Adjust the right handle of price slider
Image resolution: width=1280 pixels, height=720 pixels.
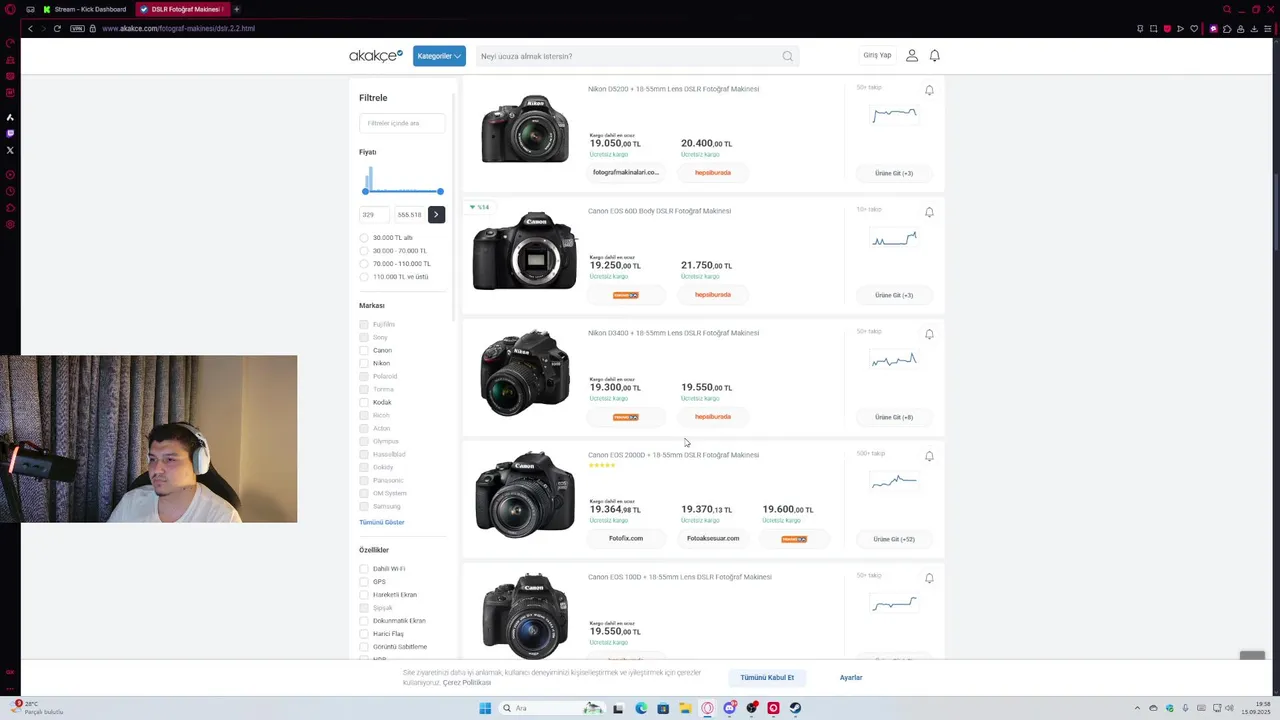[x=440, y=191]
